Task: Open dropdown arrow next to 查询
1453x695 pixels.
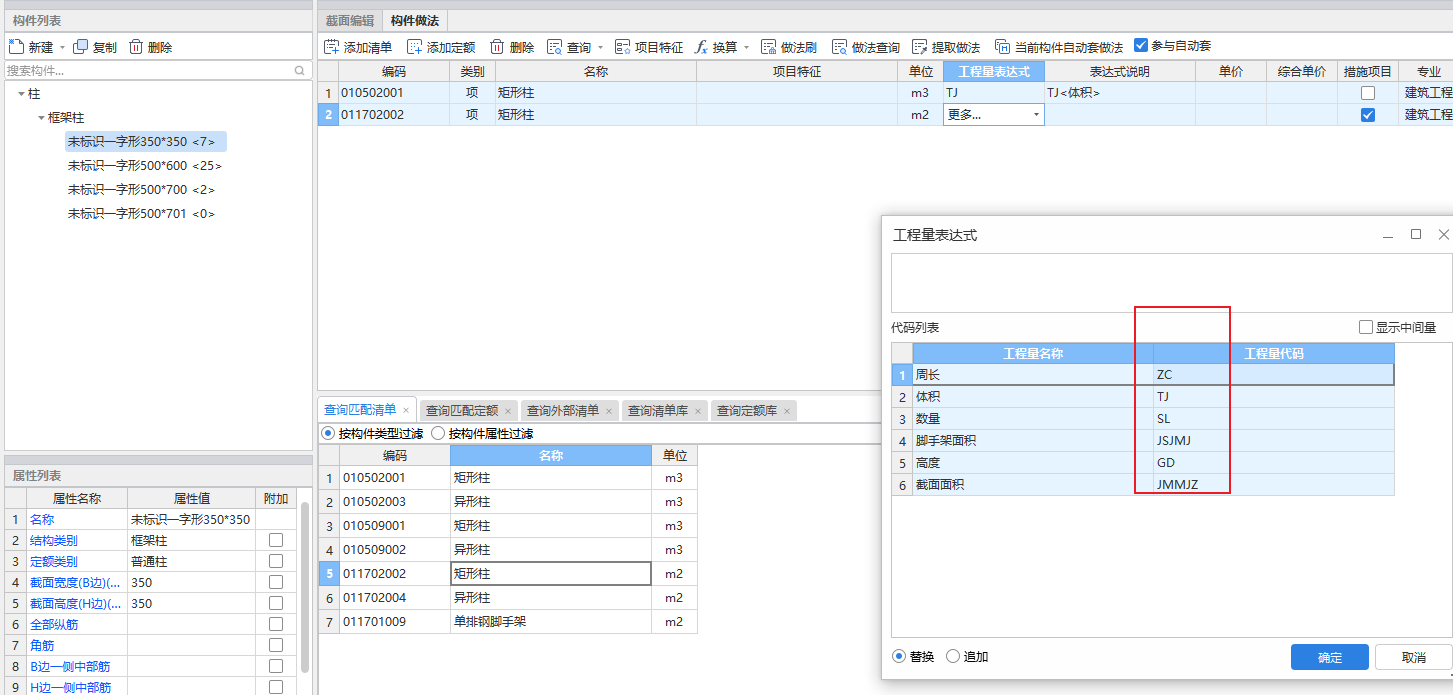Action: pos(600,47)
